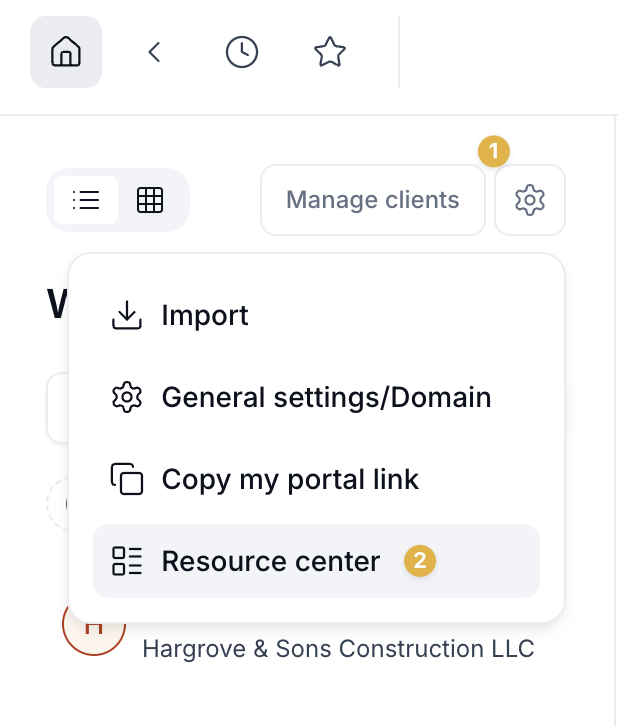Click the yellow badge numbered 1

click(494, 151)
